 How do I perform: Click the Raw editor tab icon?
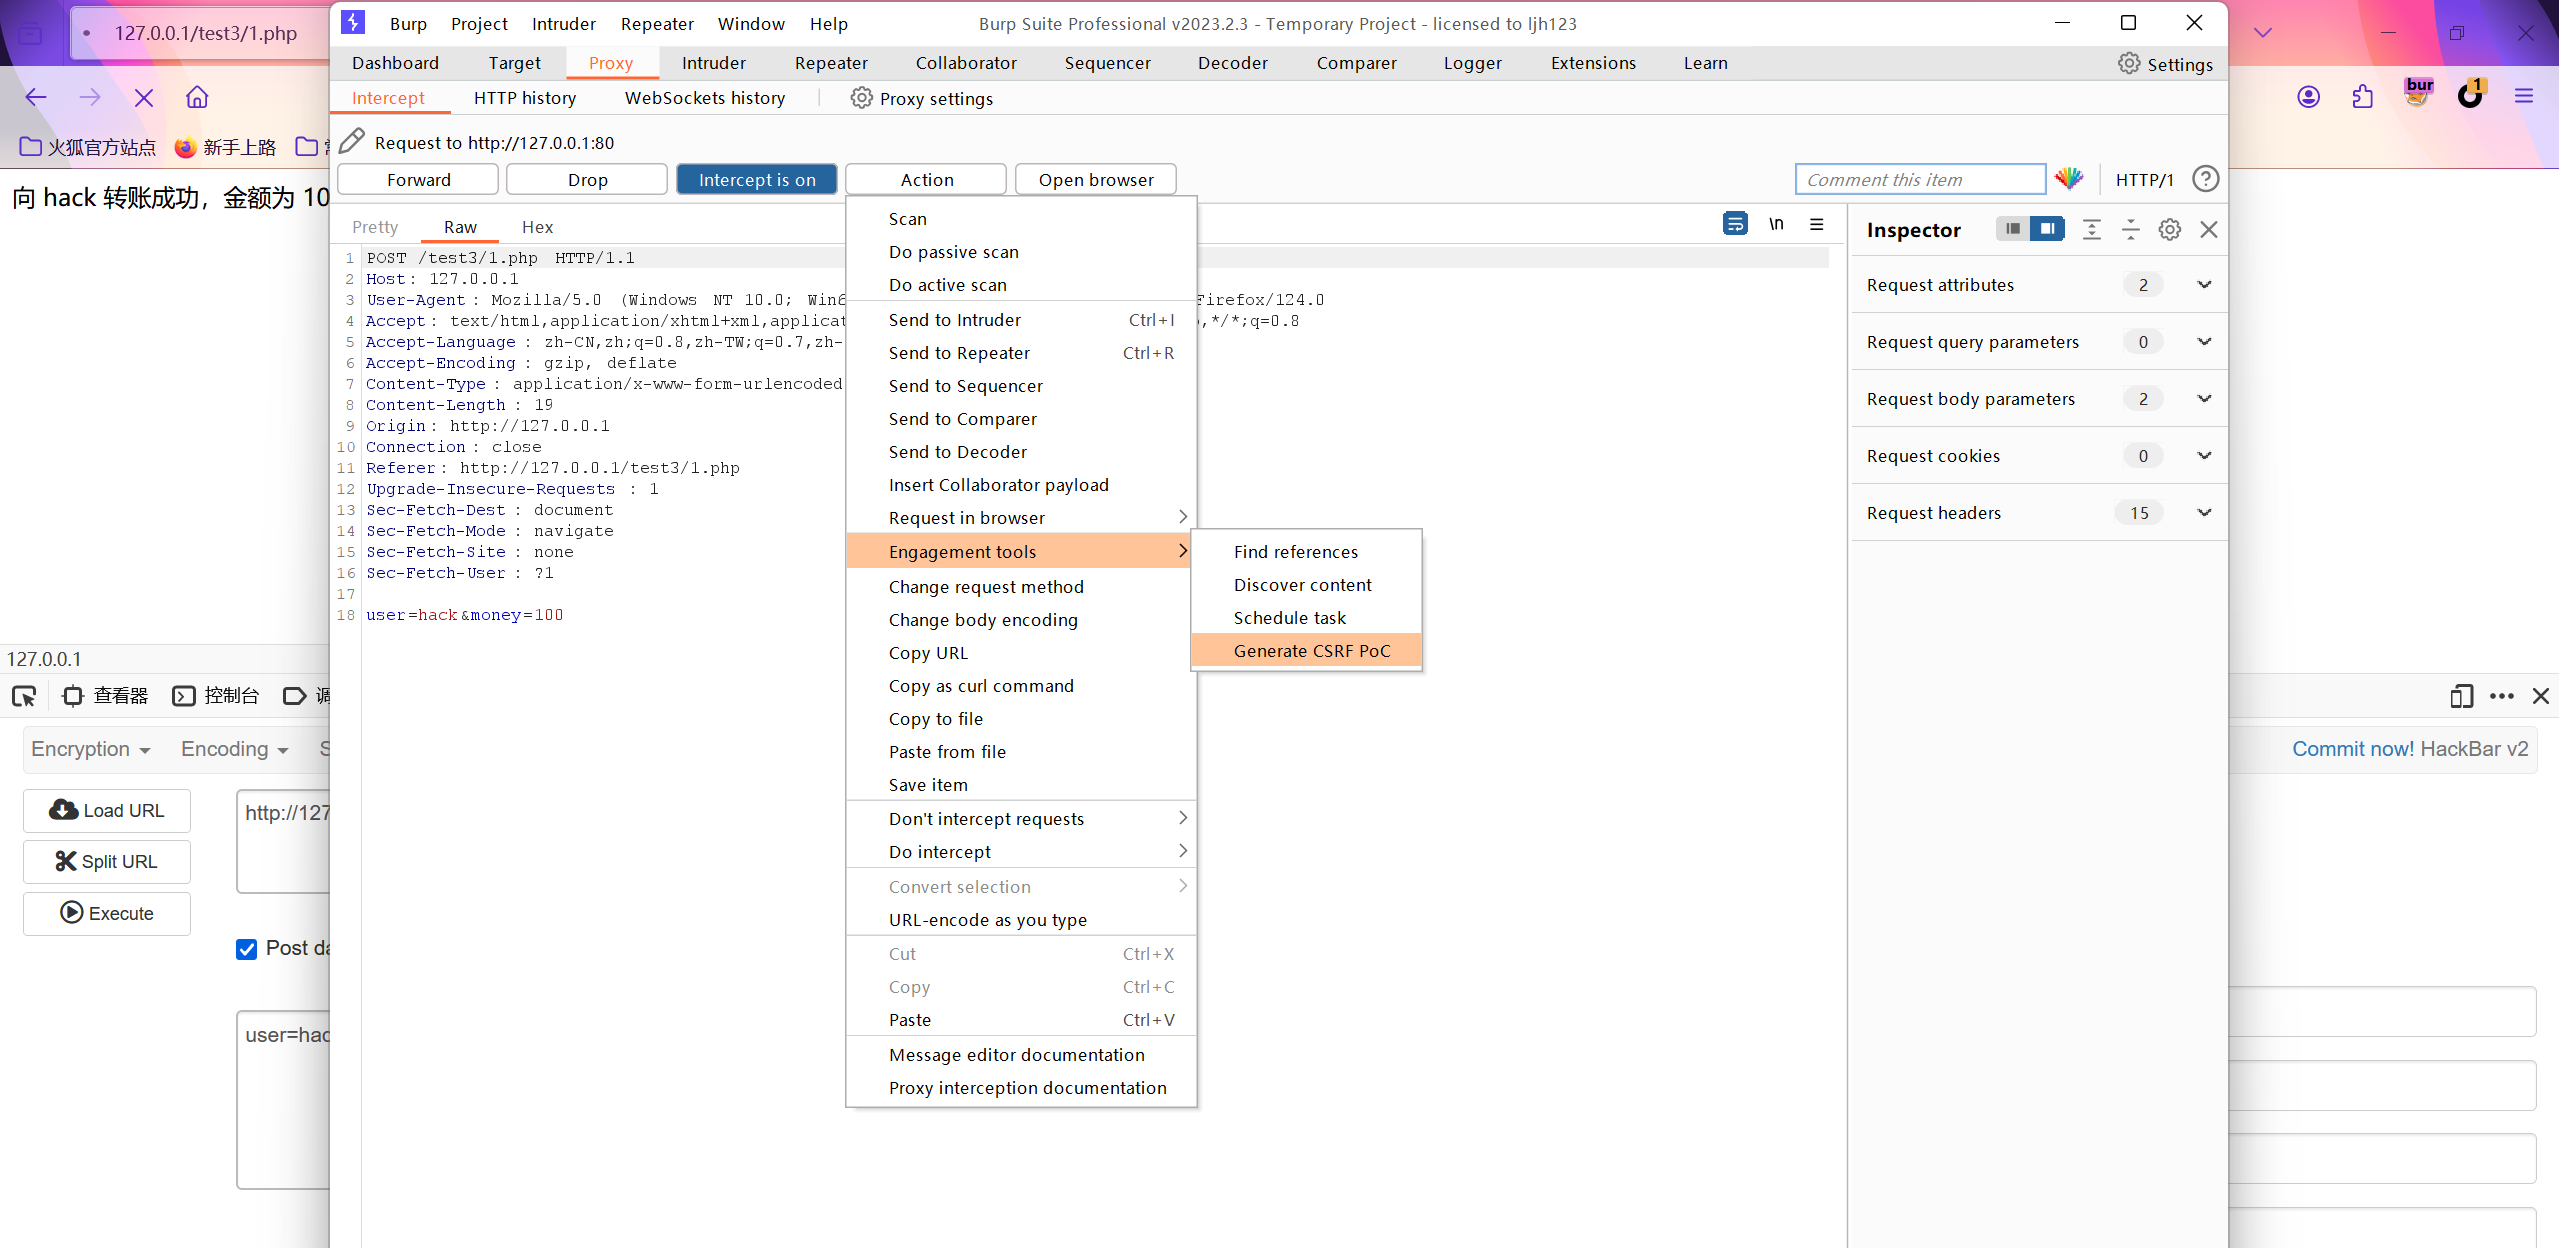pos(460,225)
